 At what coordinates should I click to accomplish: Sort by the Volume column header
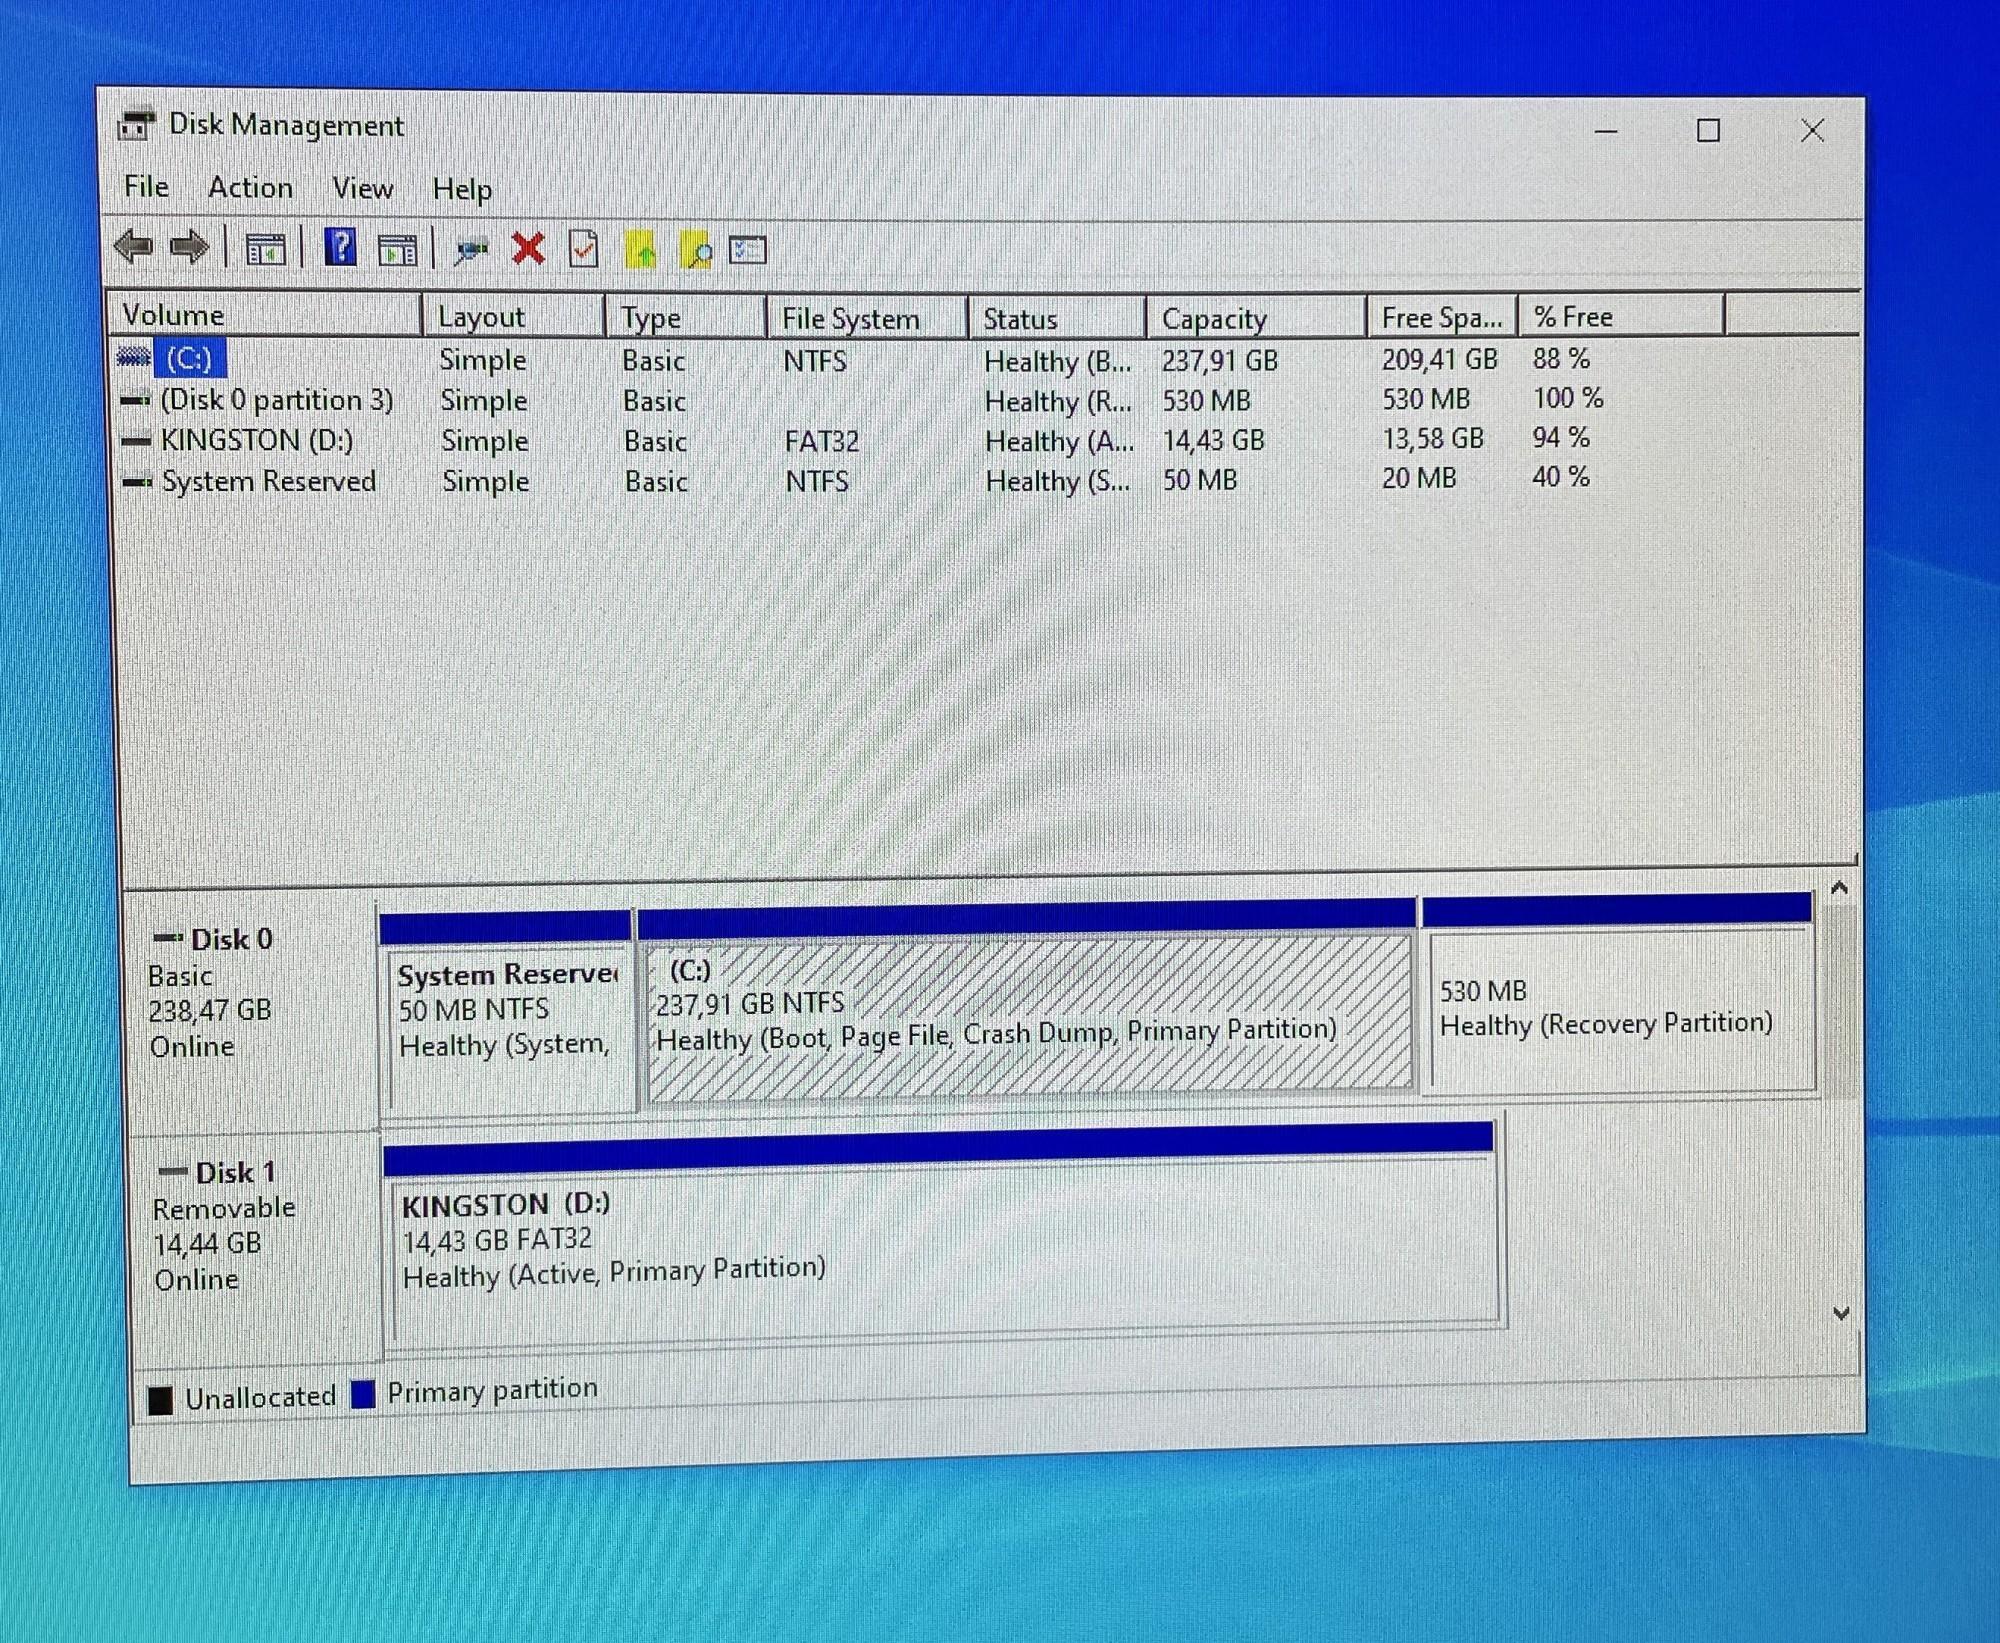(x=264, y=315)
